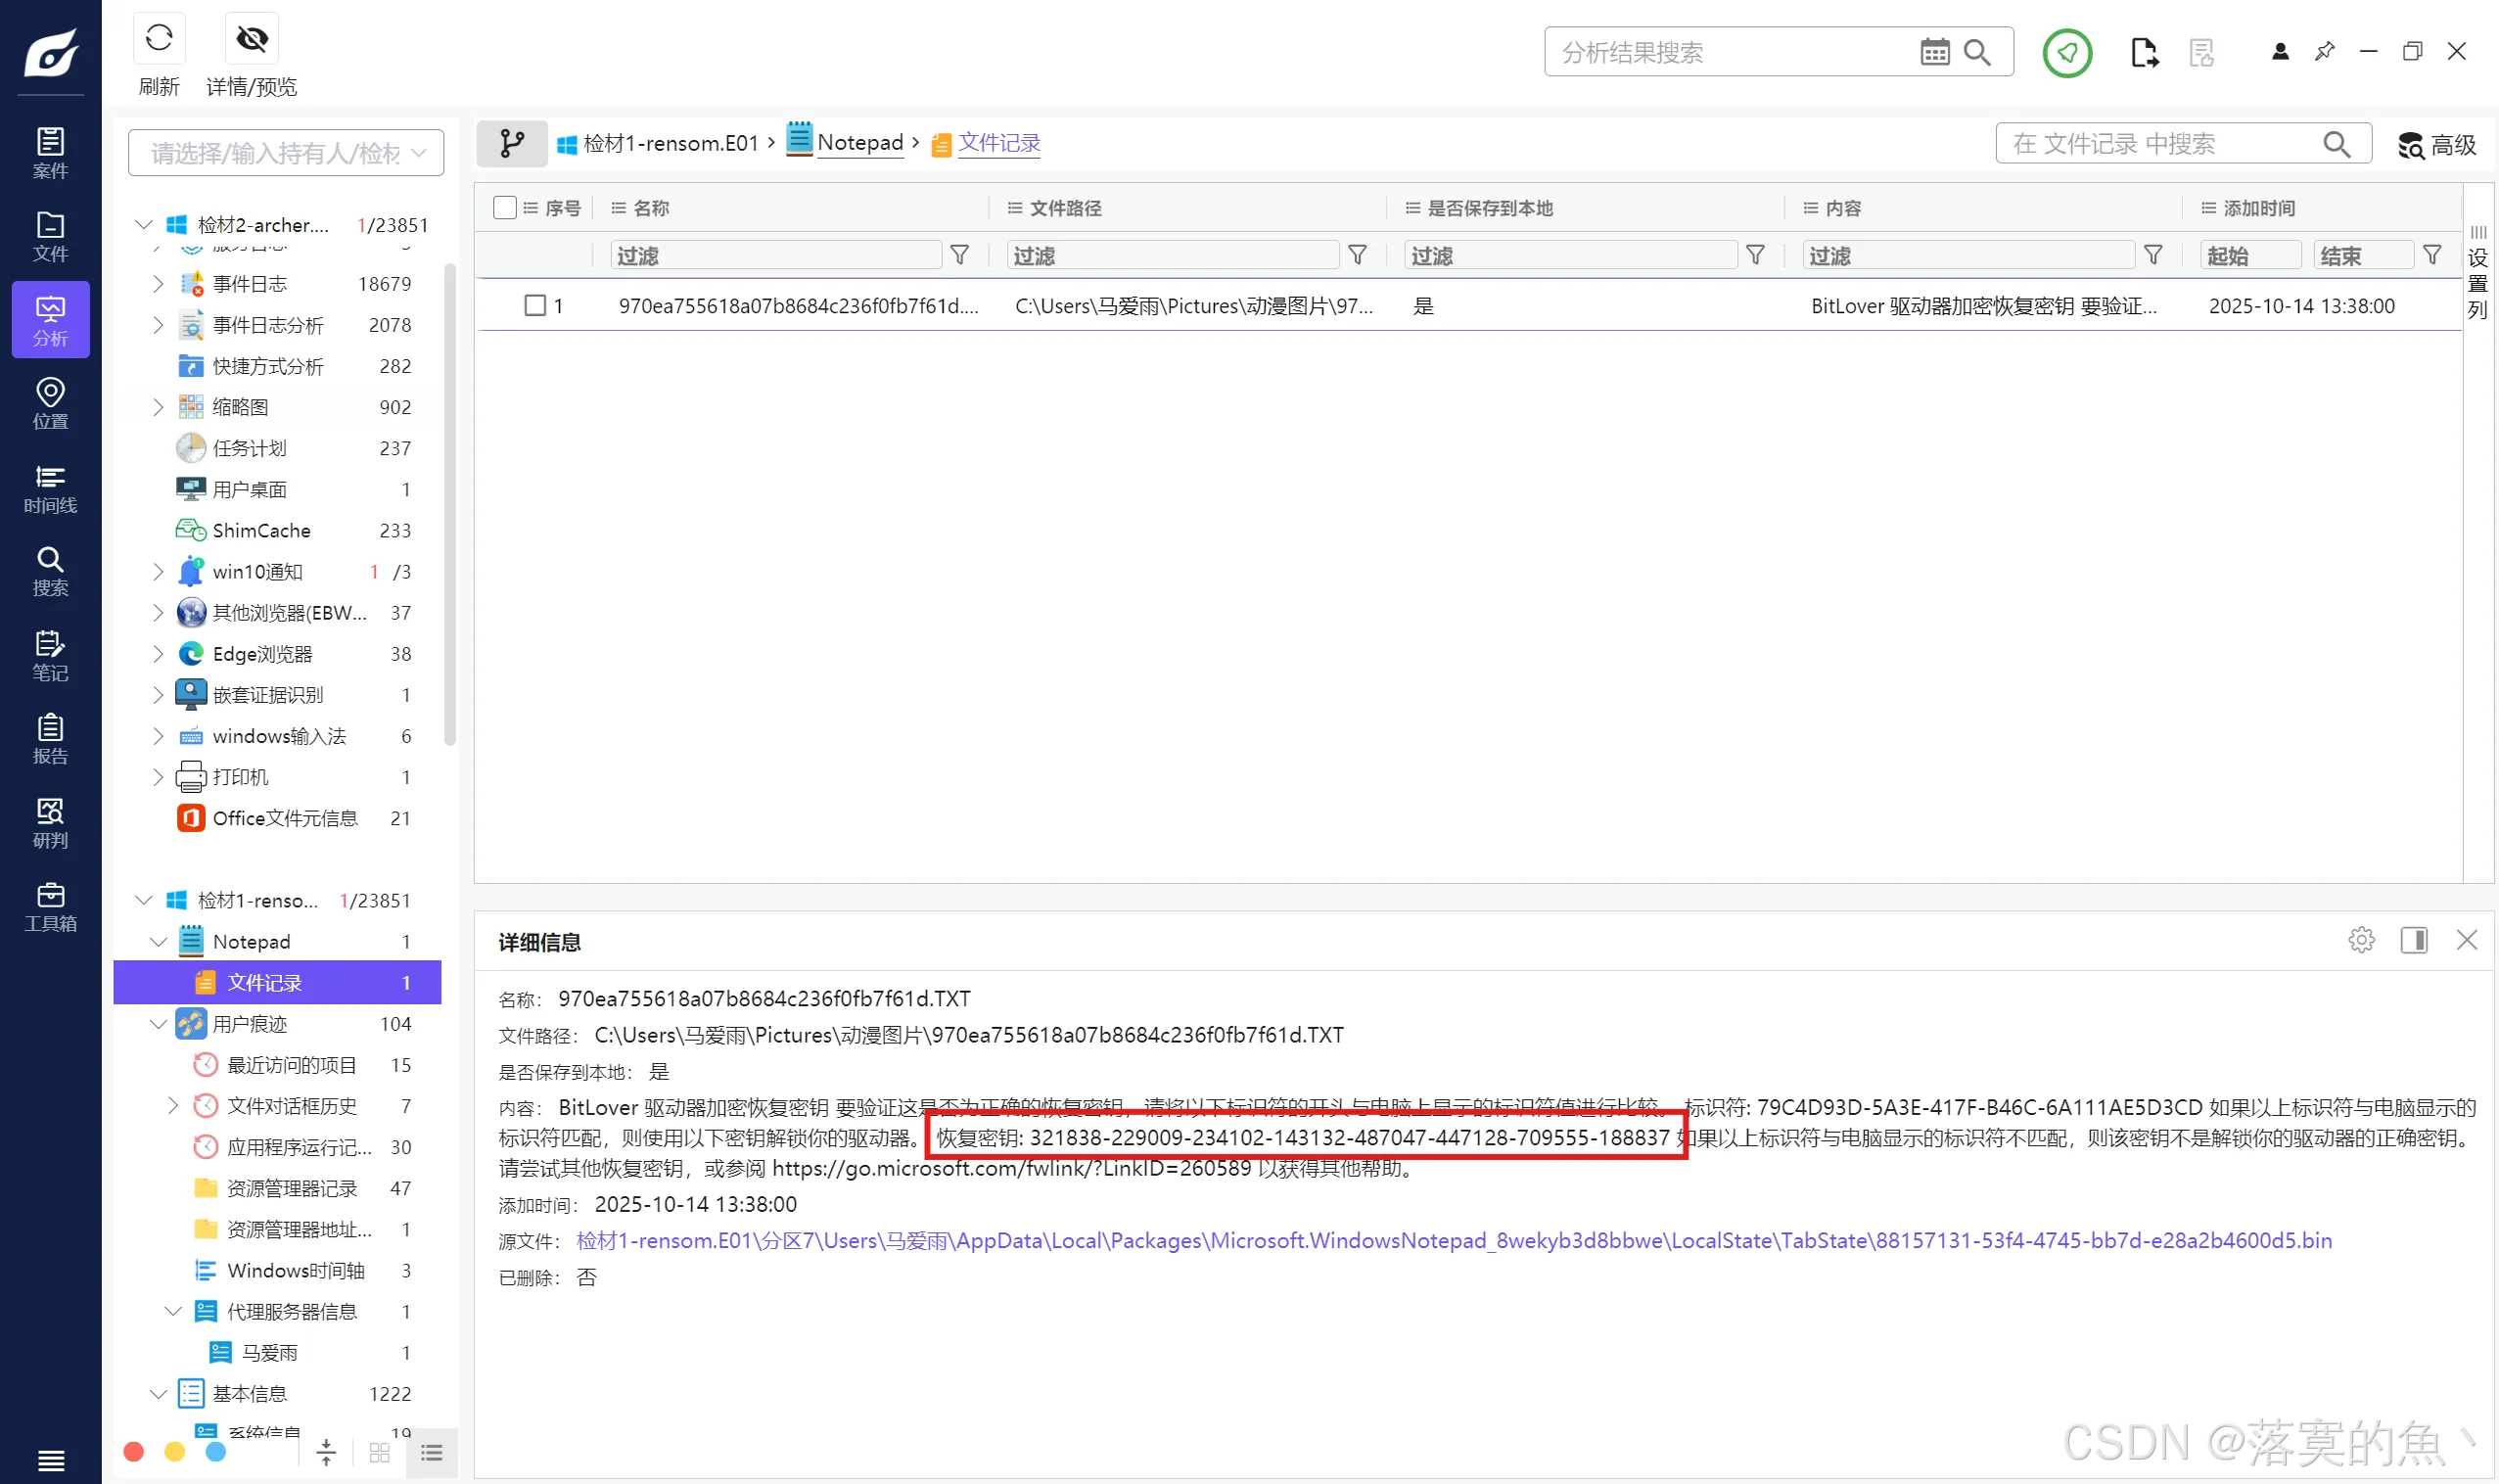2499x1484 pixels.
Task: Click the green shield icon in top bar
Action: point(2066,52)
